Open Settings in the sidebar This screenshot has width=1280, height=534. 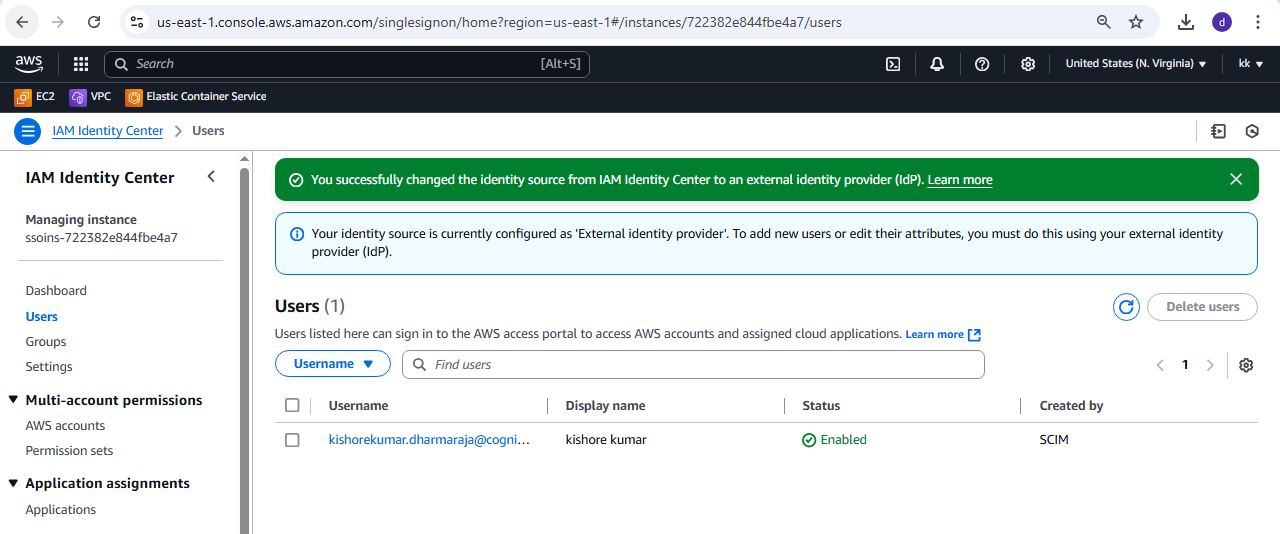[49, 367]
